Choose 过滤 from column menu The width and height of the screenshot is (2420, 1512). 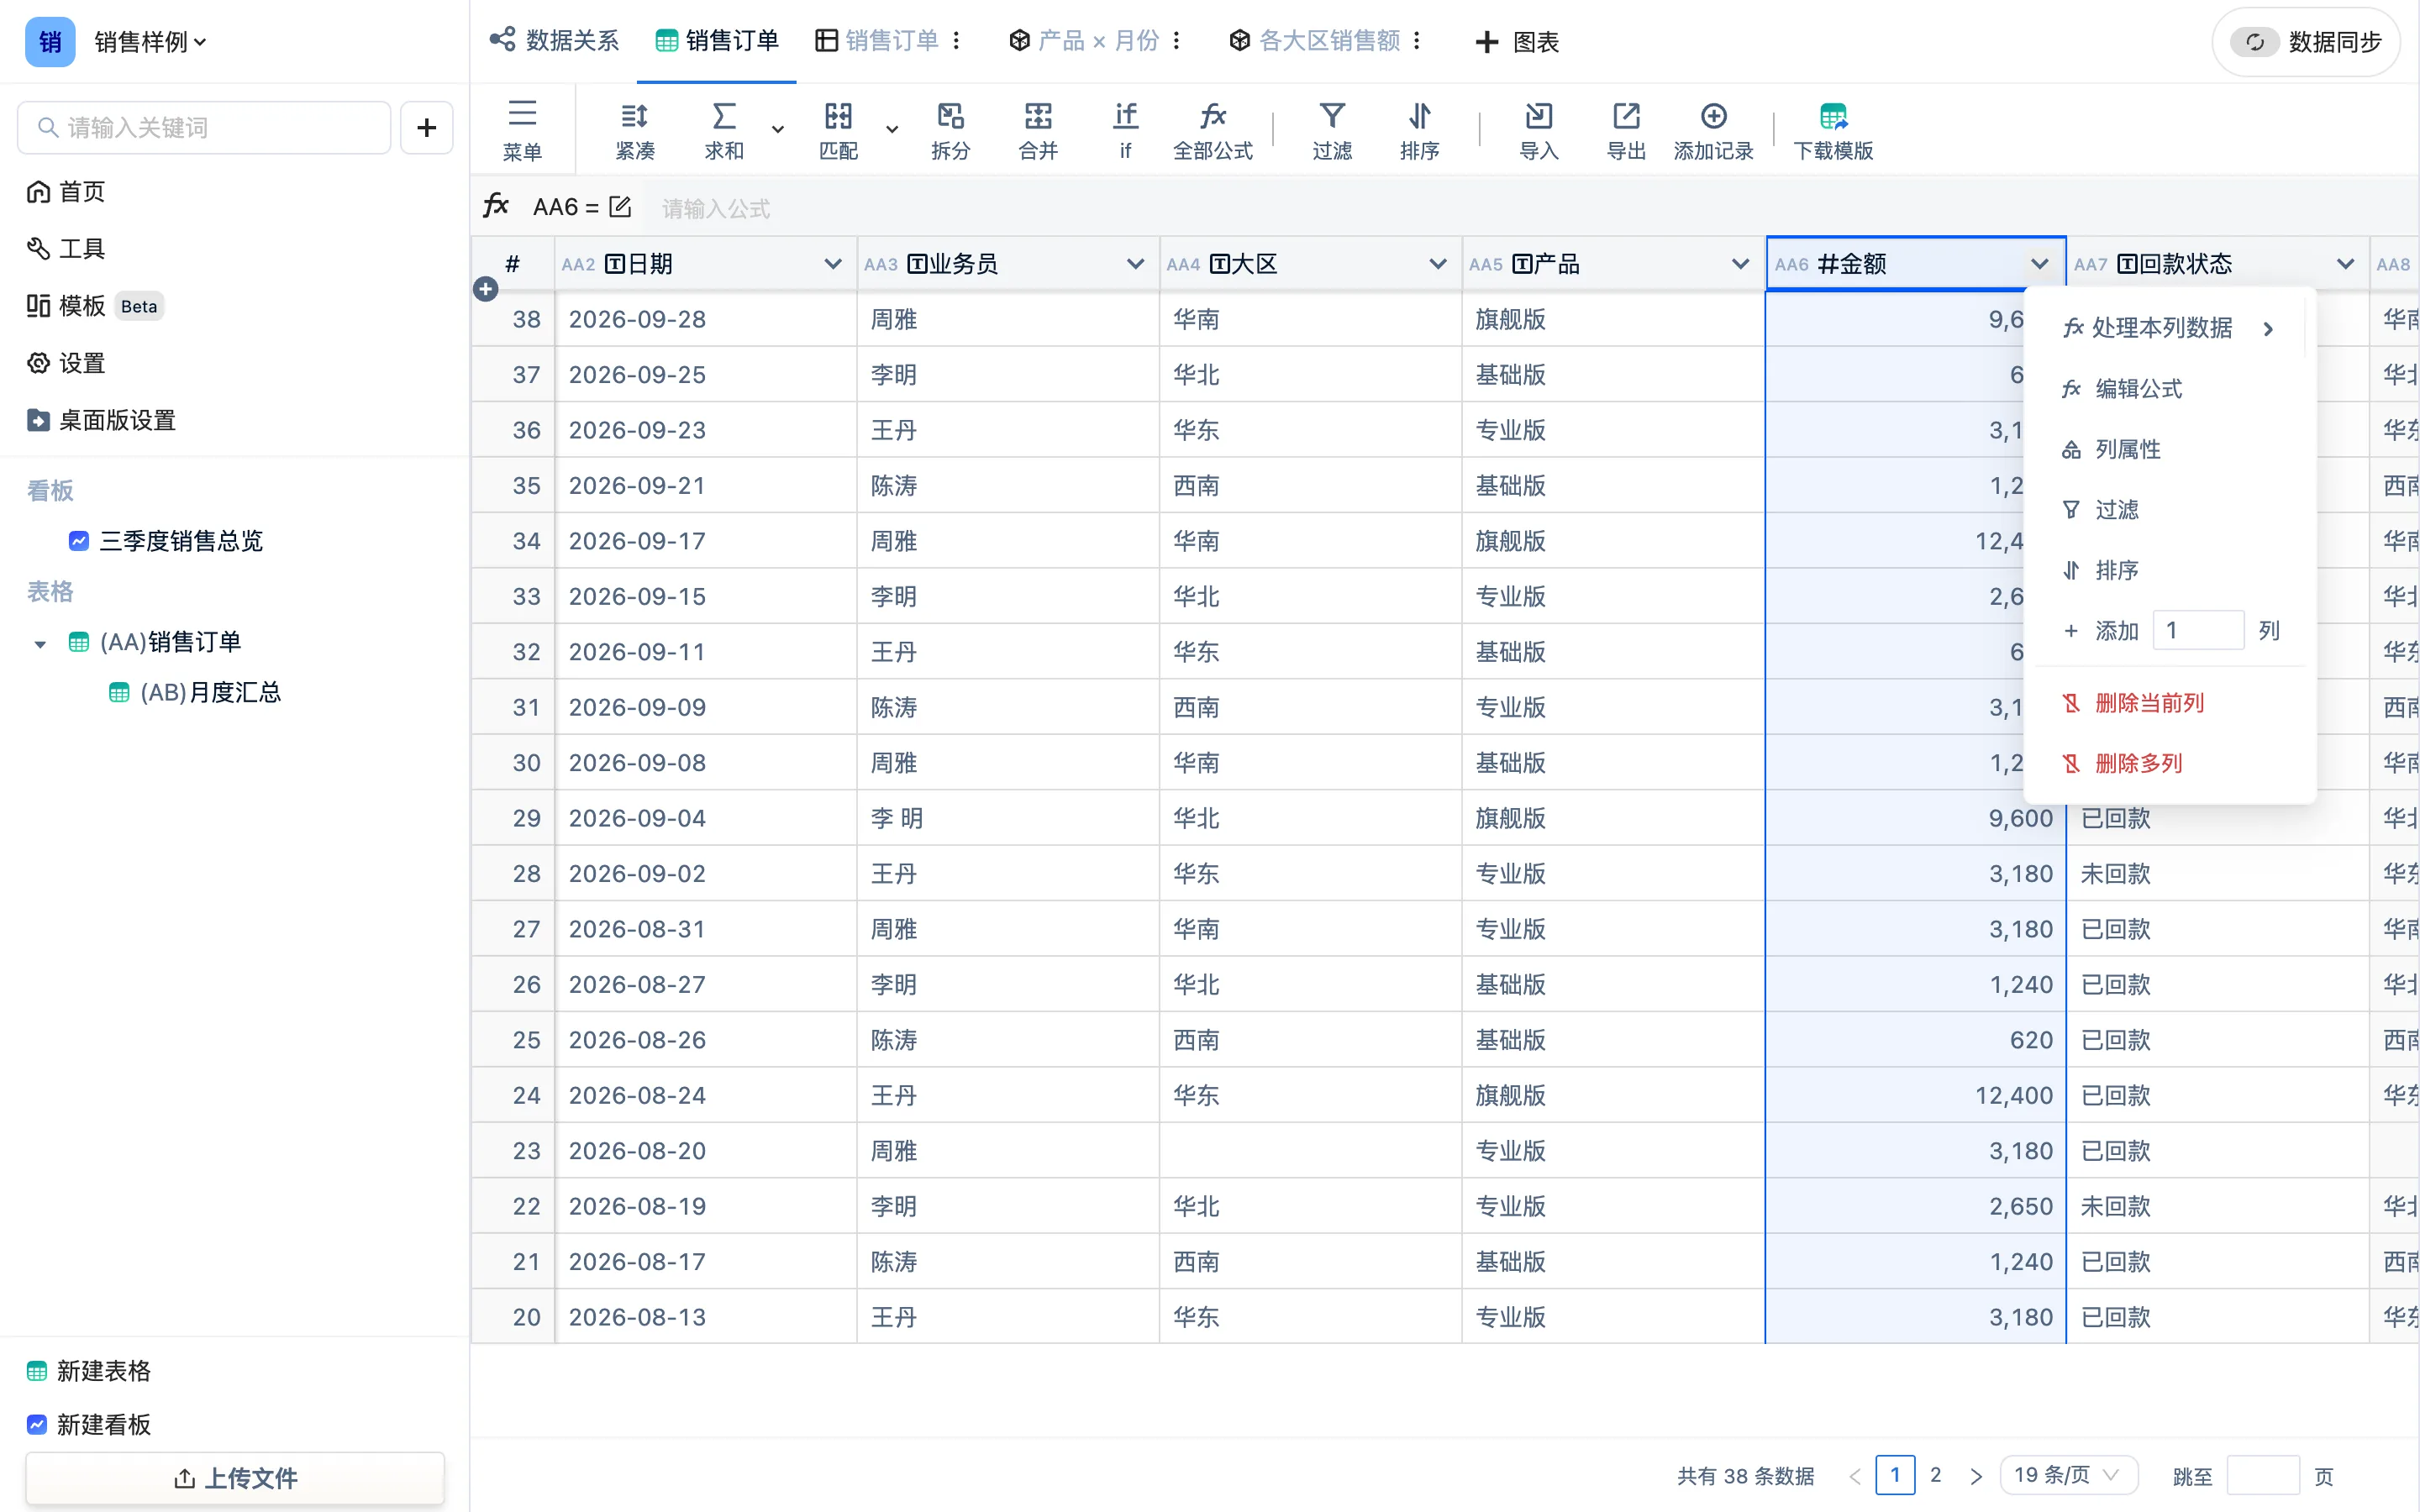(2170, 510)
